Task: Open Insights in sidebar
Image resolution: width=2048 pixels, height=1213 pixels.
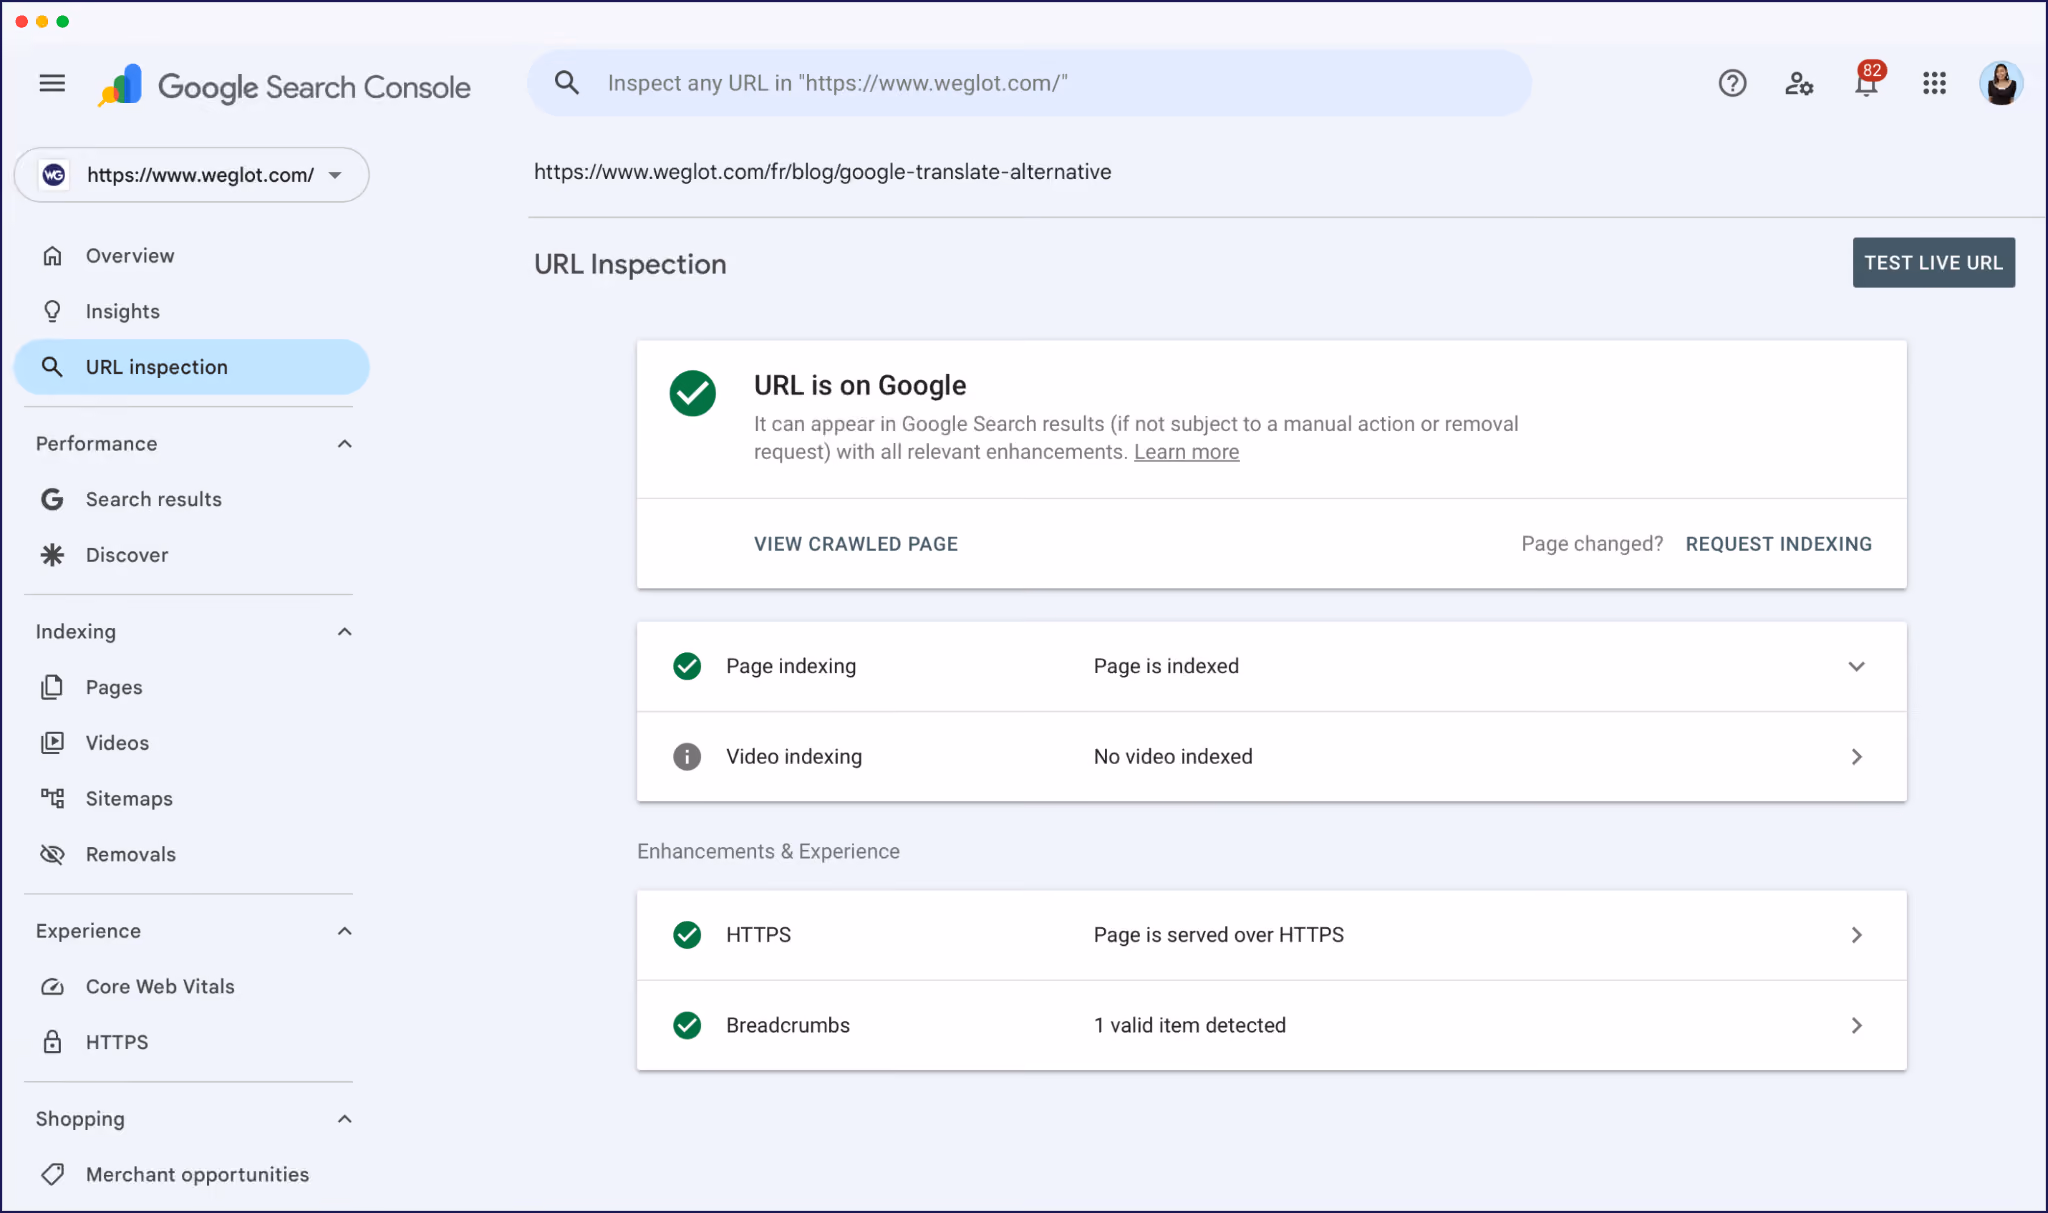Action: coord(192,312)
